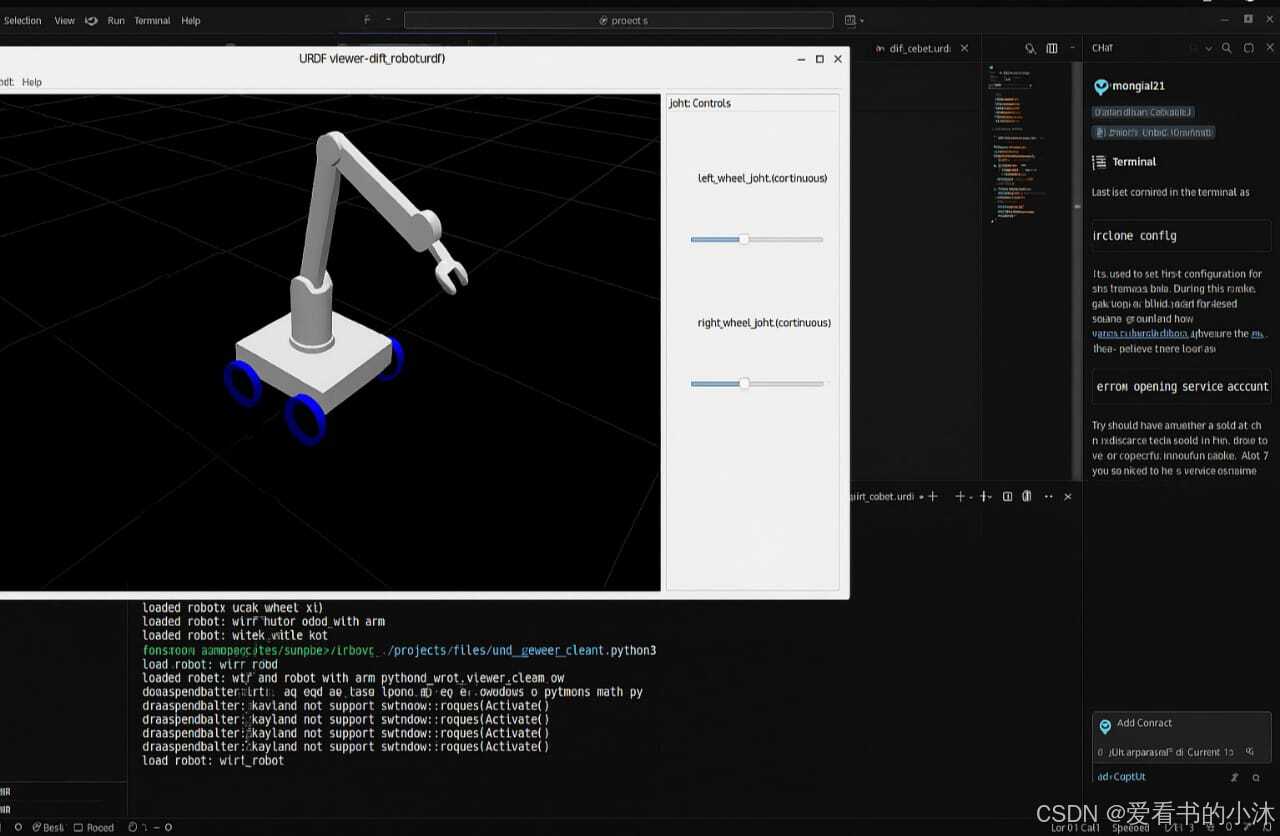Click the maximize chat panel icon
1280x836 pixels.
[x=1248, y=48]
